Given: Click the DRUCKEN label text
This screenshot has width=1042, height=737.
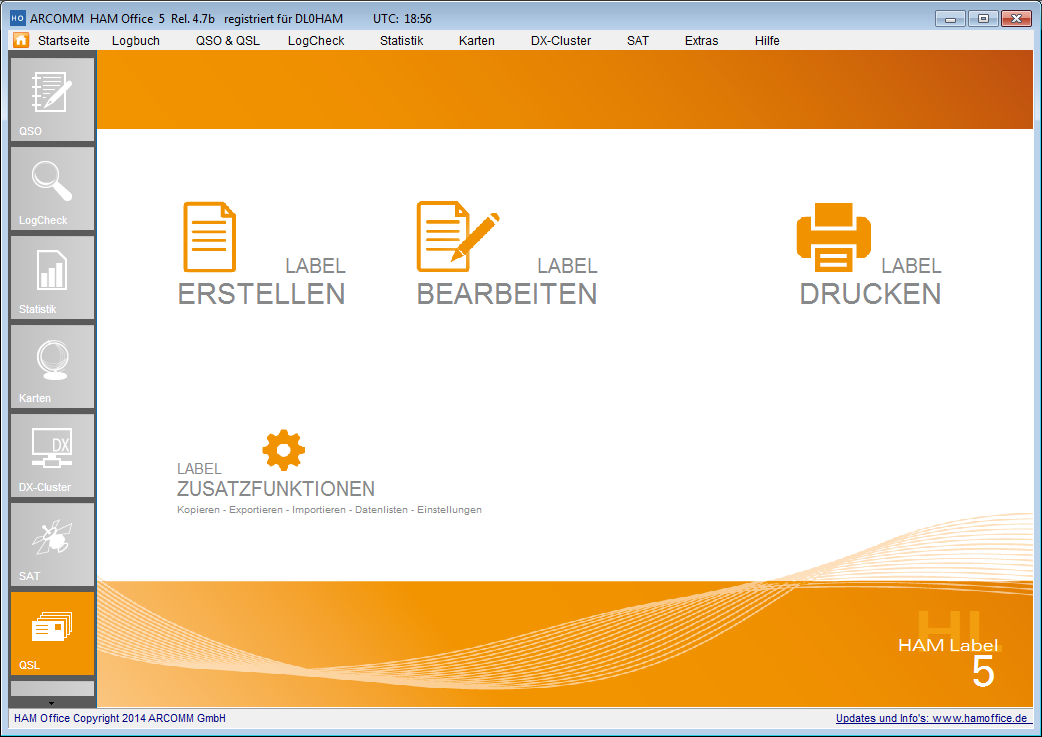Looking at the screenshot, I should point(870,294).
